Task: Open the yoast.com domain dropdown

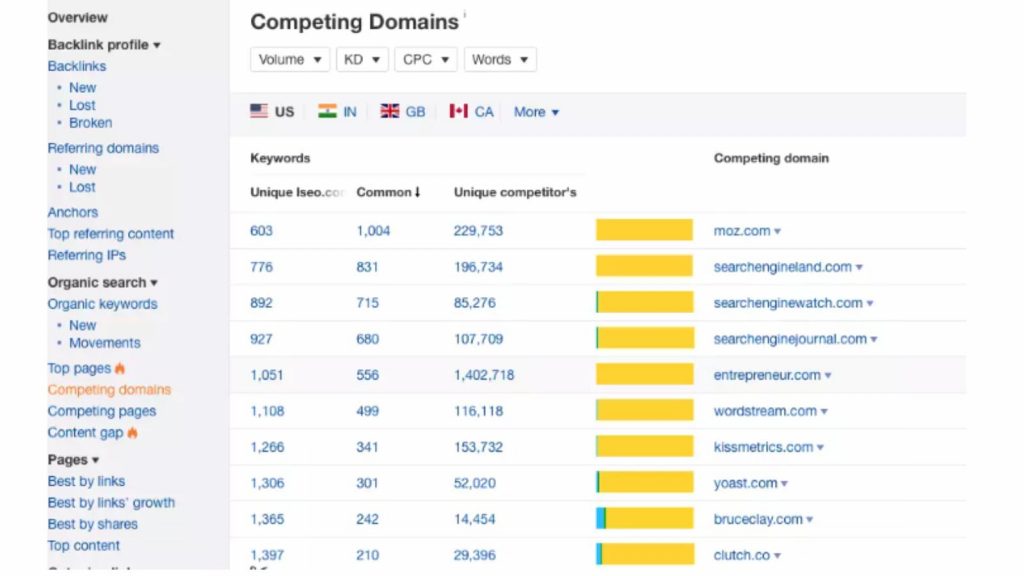Action: pyautogui.click(x=784, y=484)
